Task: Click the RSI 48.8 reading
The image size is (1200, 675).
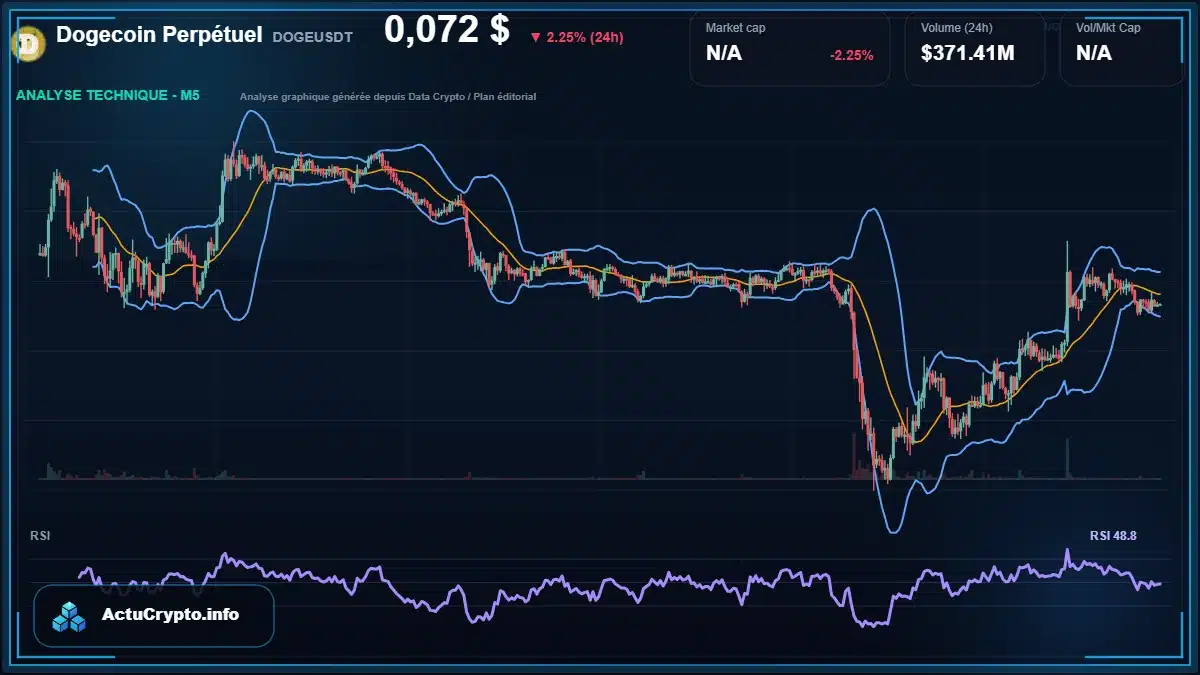Action: [x=1113, y=536]
